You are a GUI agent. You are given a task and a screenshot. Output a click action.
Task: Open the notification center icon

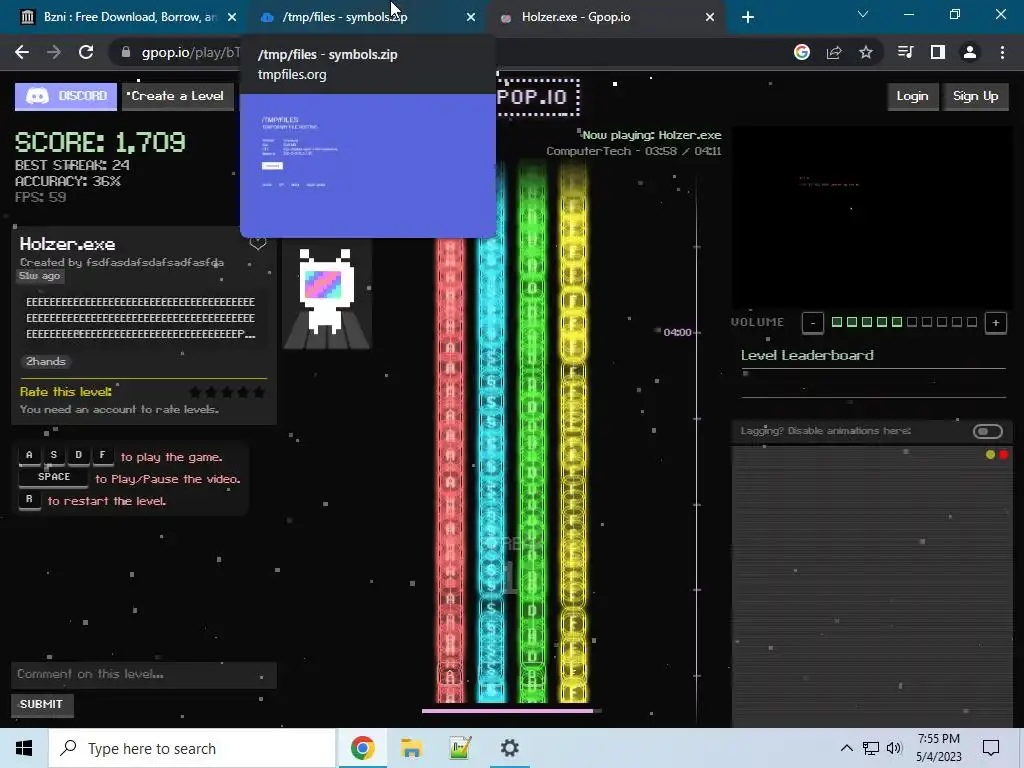click(991, 748)
